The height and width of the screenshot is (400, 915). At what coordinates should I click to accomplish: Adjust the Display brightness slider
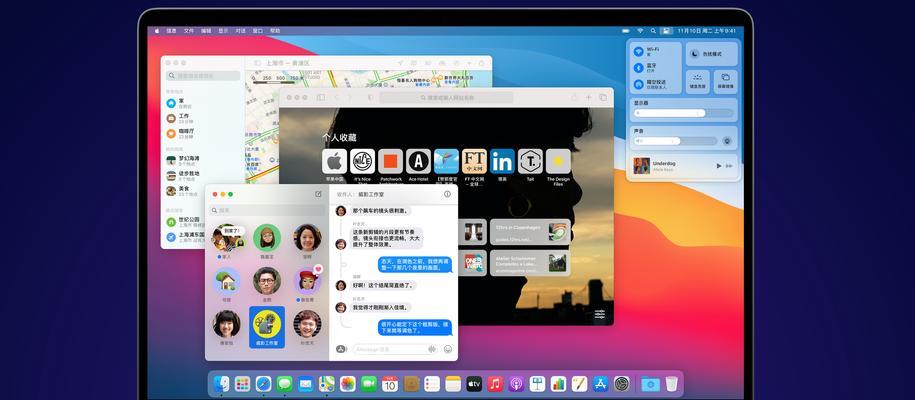tap(683, 113)
